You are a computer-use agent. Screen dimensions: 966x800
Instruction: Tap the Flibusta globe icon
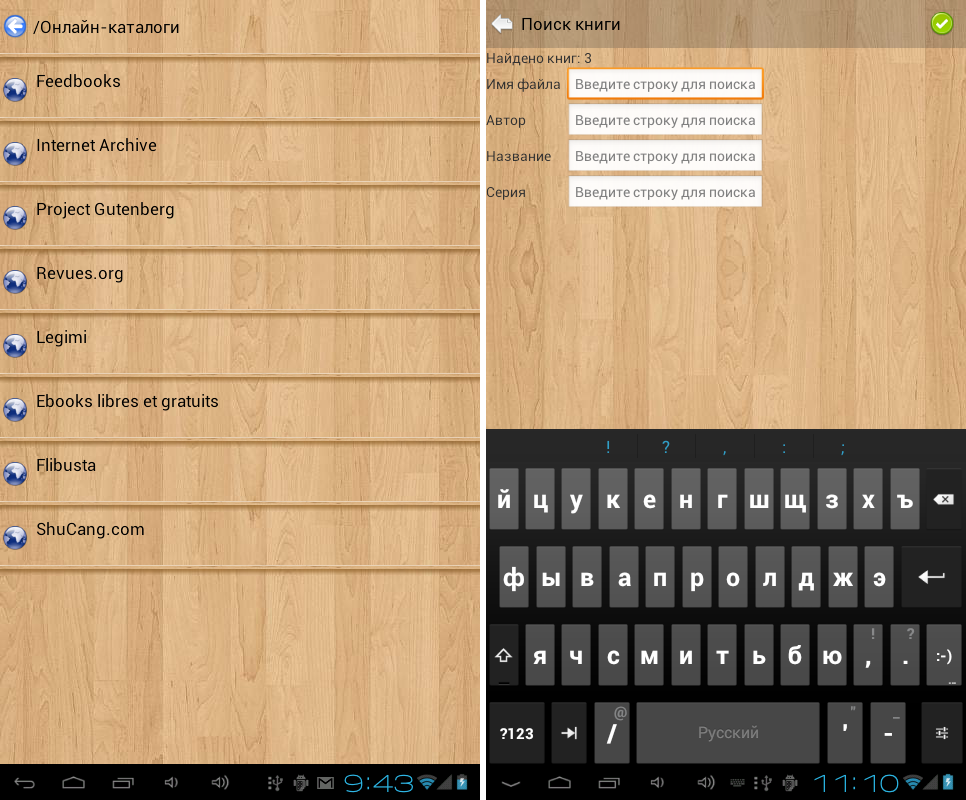tap(15, 474)
